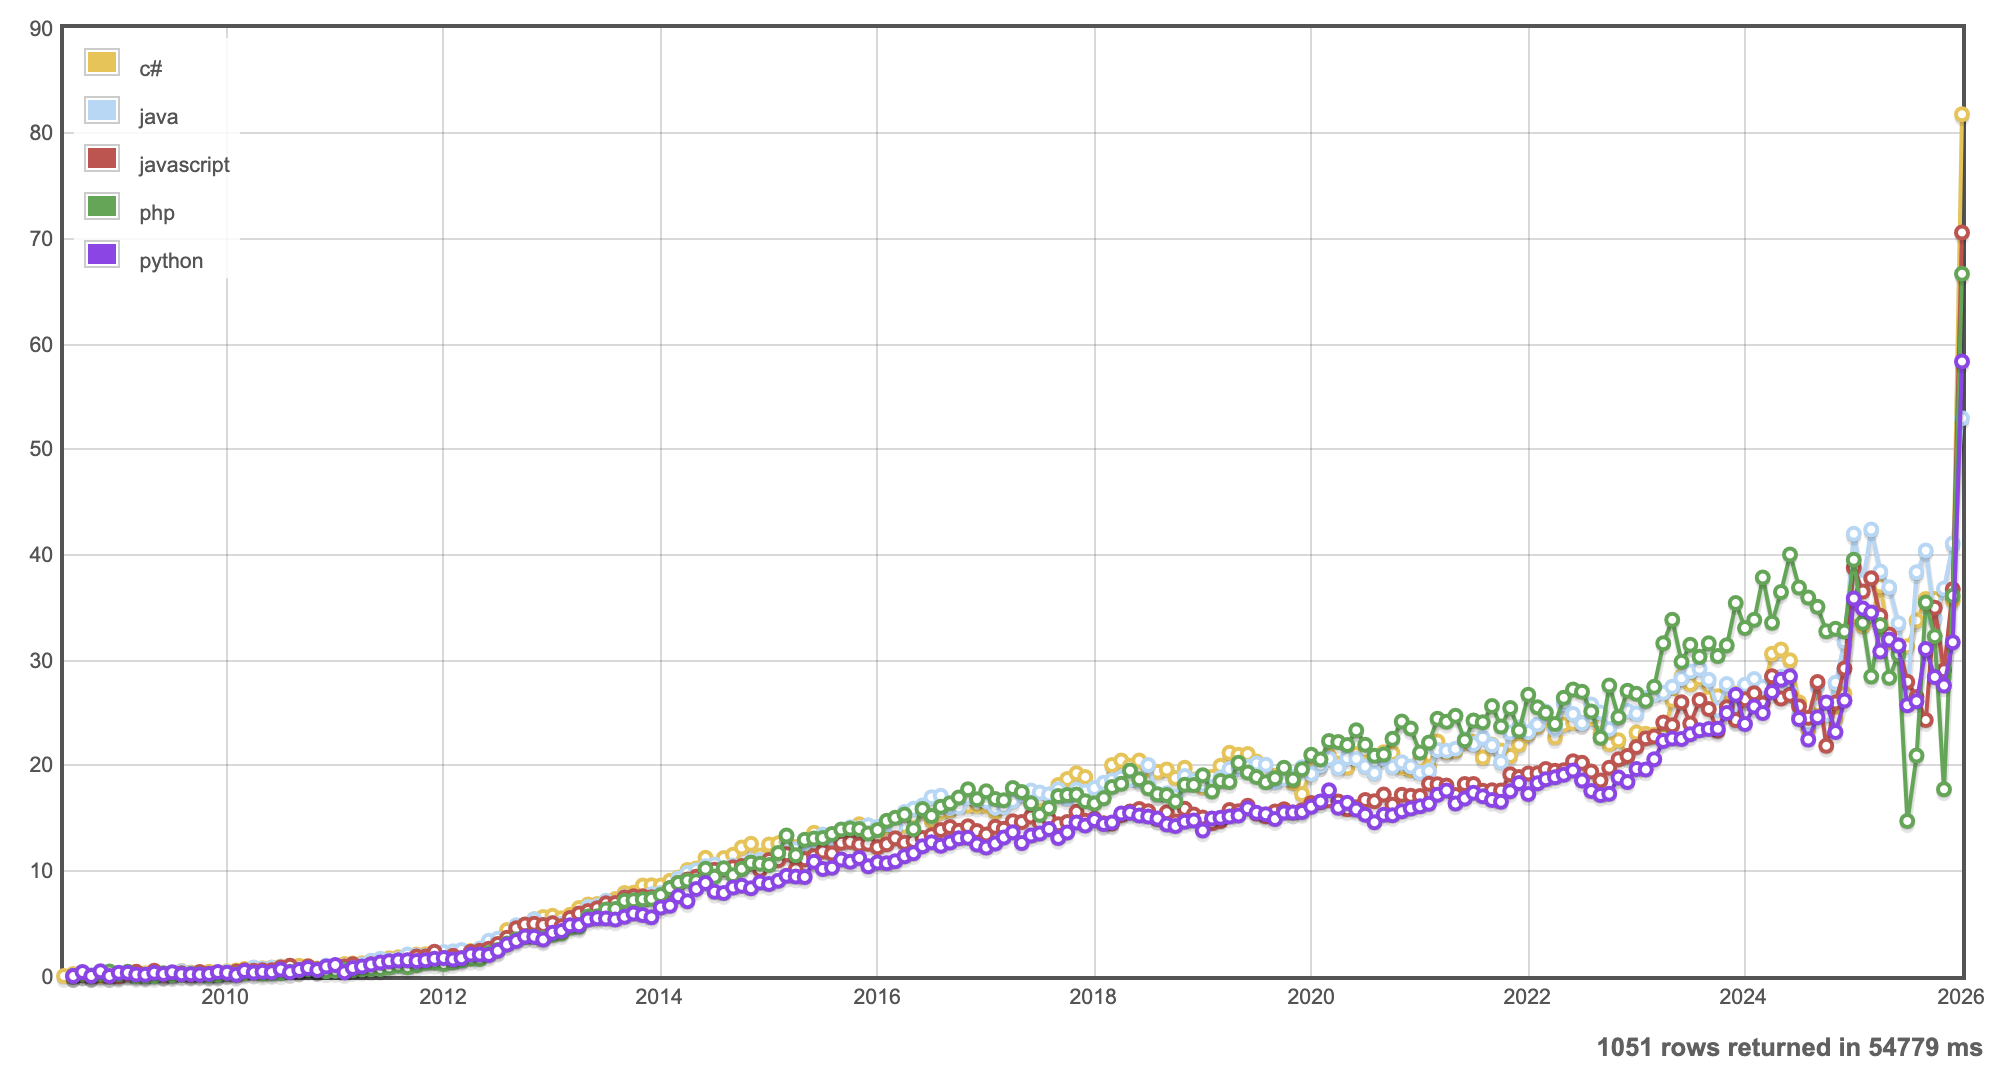Click the rows returned status text

pyautogui.click(x=1789, y=1047)
